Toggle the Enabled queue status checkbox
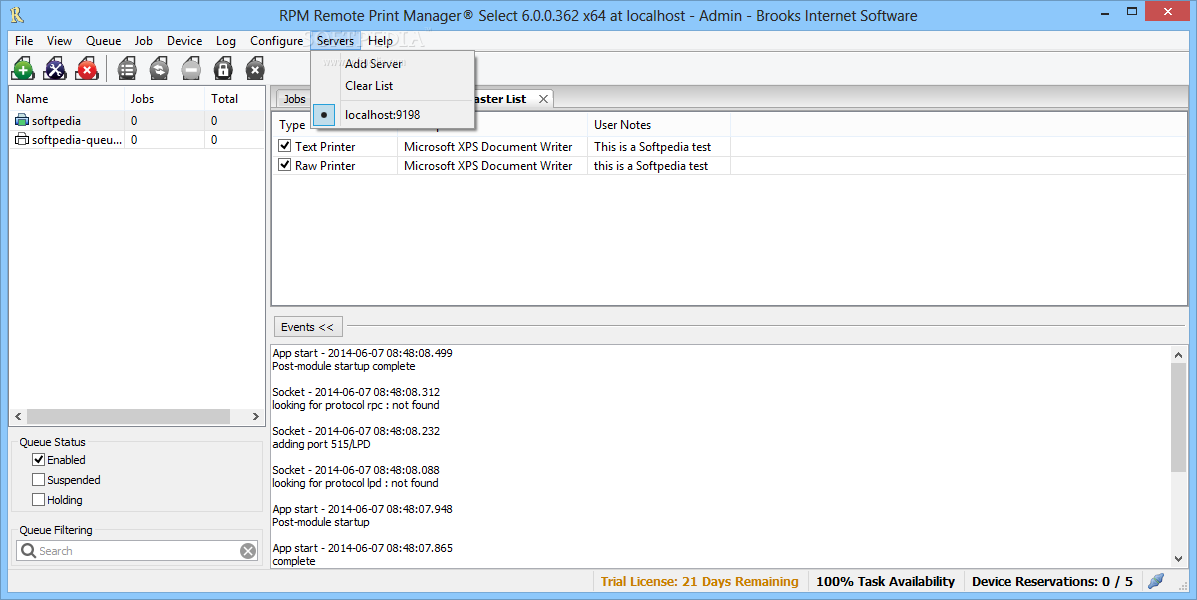 tap(38, 460)
